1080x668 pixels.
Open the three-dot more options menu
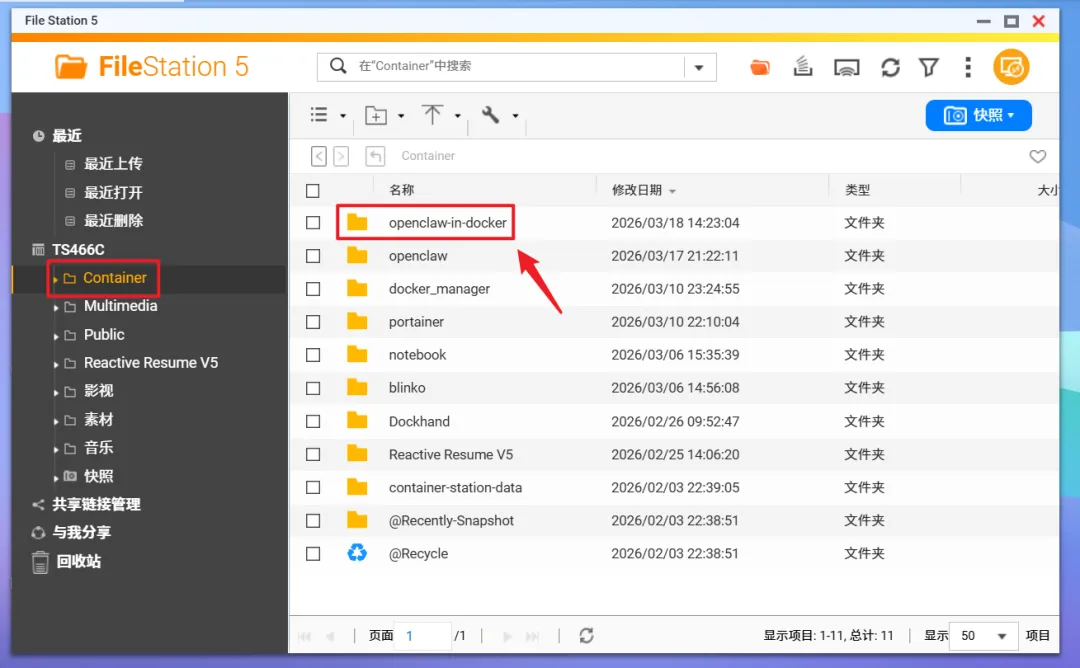tap(968, 67)
